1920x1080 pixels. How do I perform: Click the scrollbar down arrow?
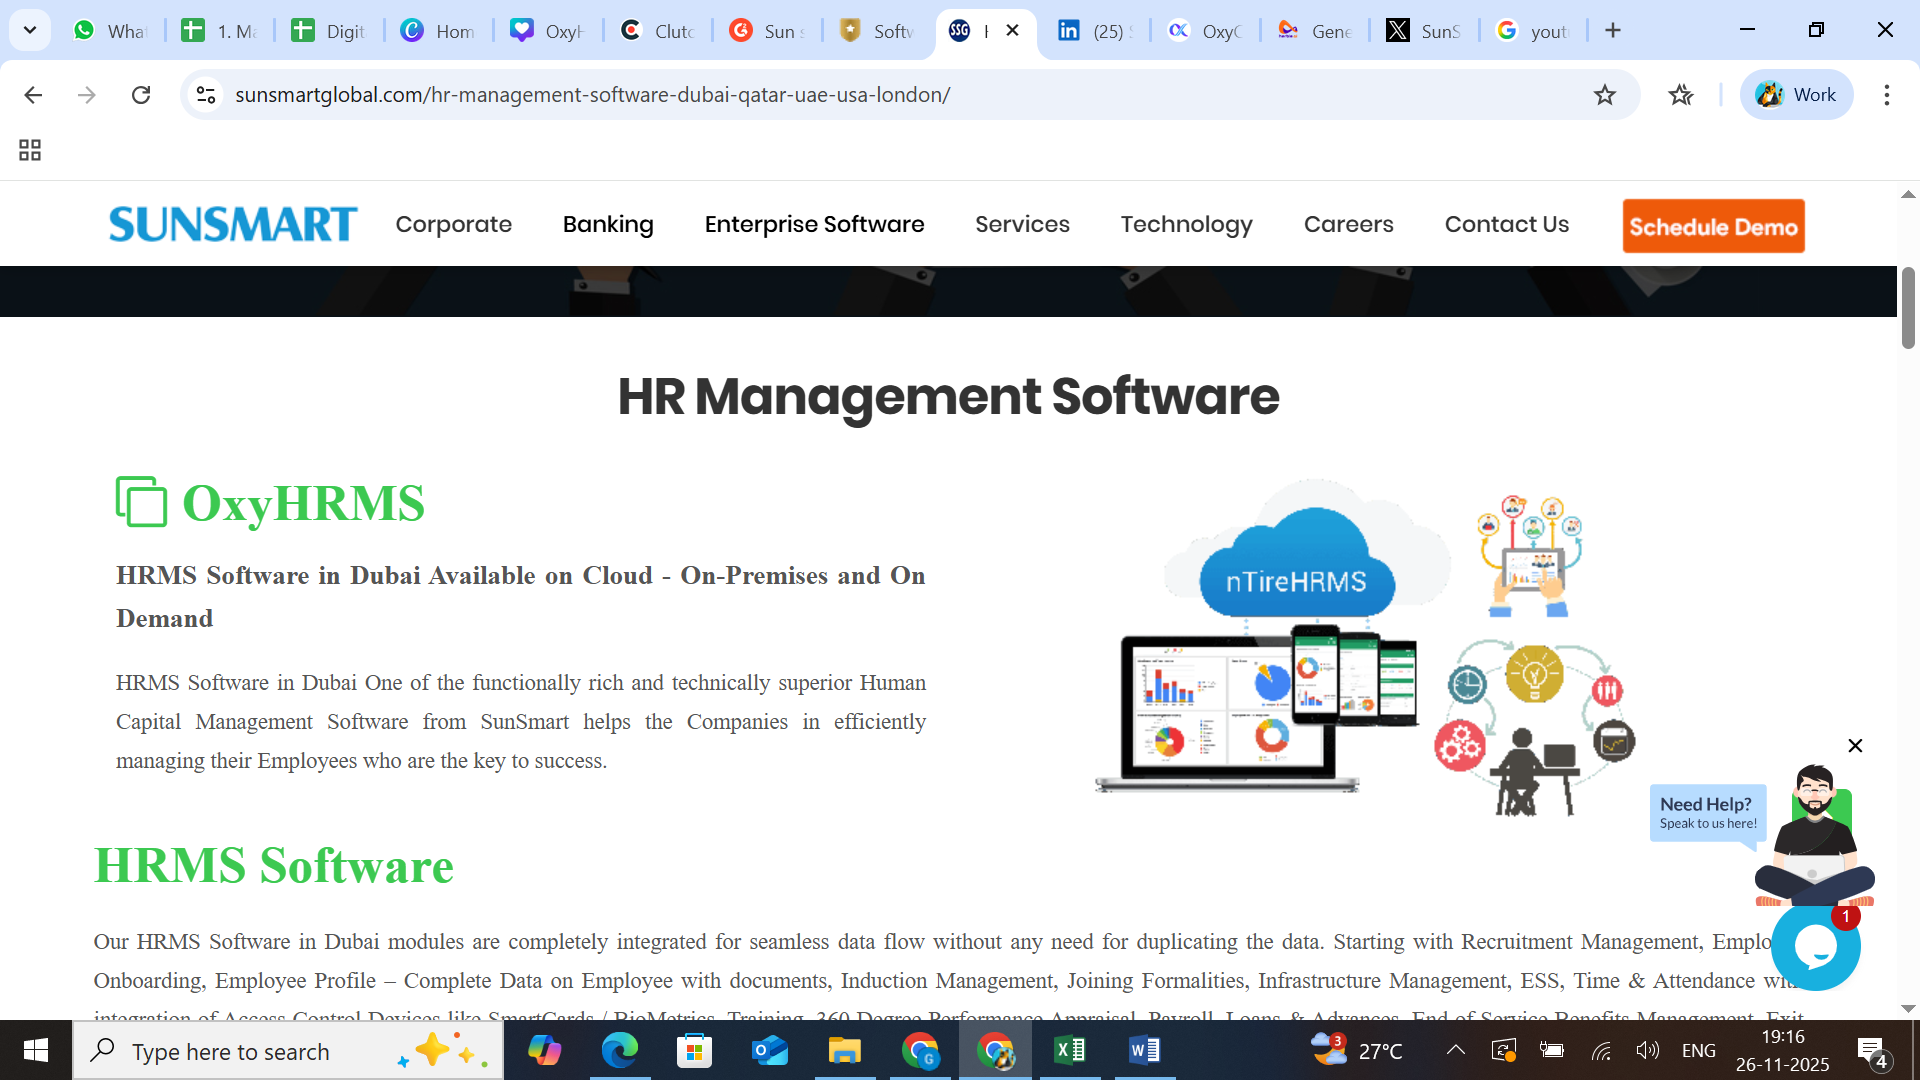tap(1908, 1009)
